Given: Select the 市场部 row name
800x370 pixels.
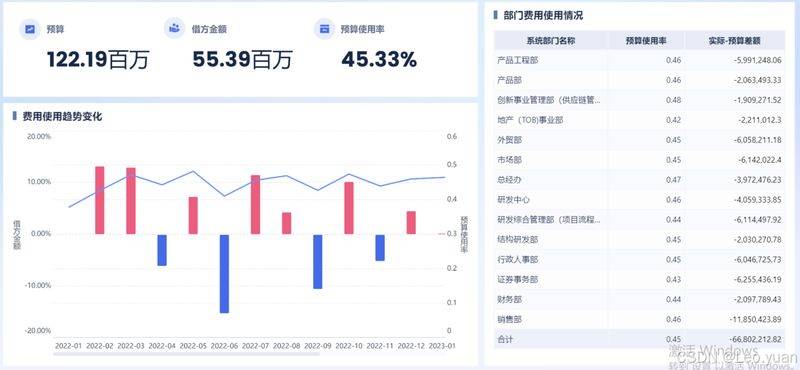Looking at the screenshot, I should click(x=509, y=160).
